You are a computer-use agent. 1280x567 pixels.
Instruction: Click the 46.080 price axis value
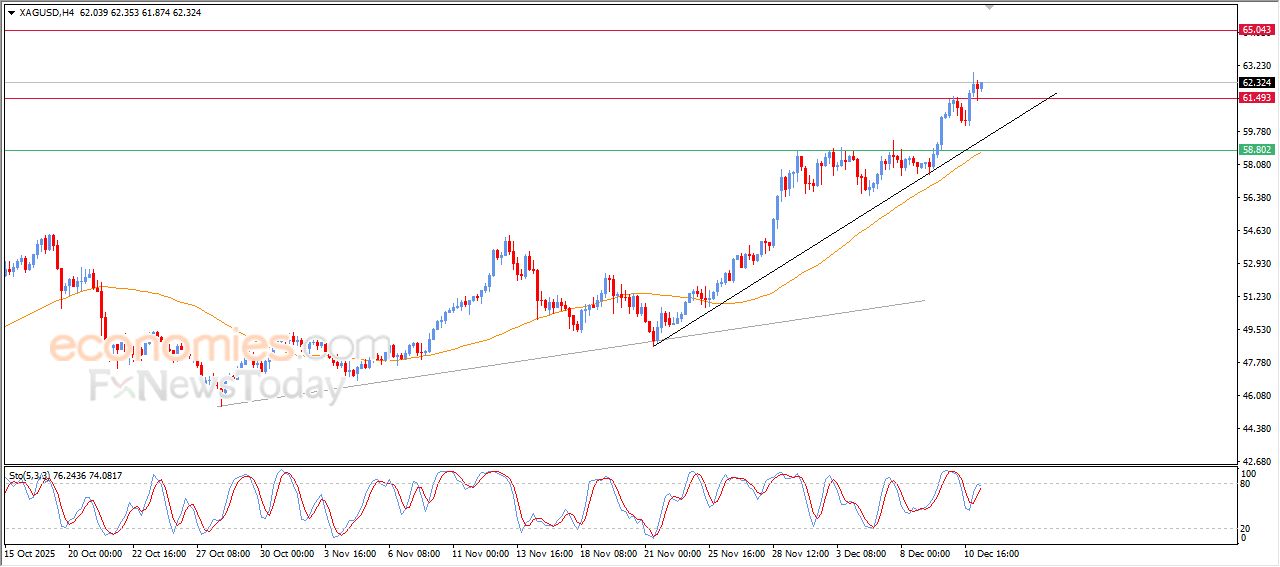1256,396
